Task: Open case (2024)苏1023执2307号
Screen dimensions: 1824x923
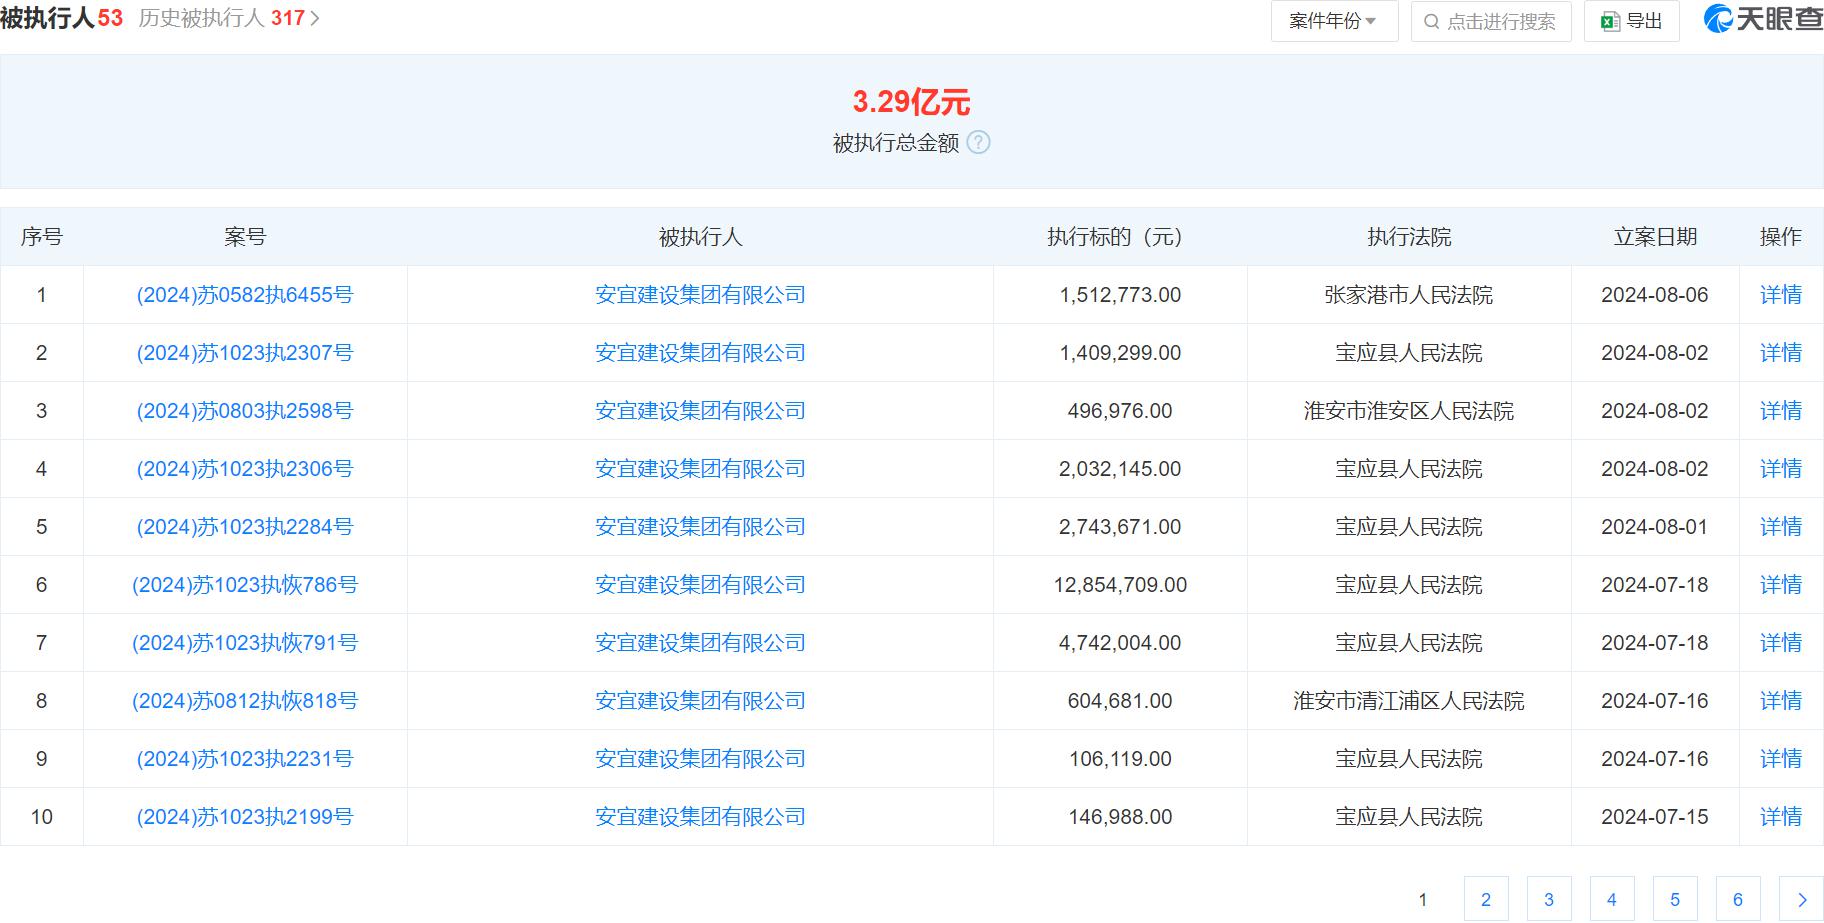Action: [x=245, y=353]
